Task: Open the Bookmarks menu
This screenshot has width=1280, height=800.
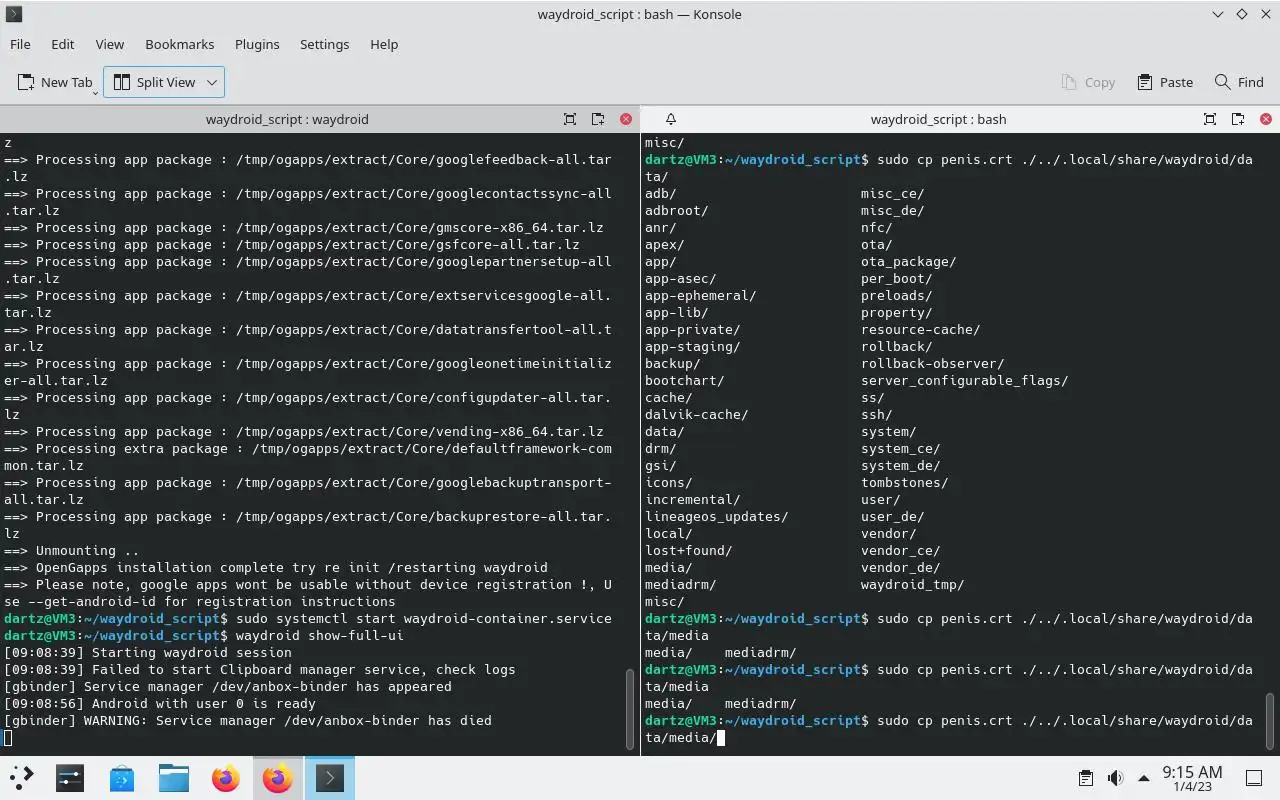Action: [179, 44]
